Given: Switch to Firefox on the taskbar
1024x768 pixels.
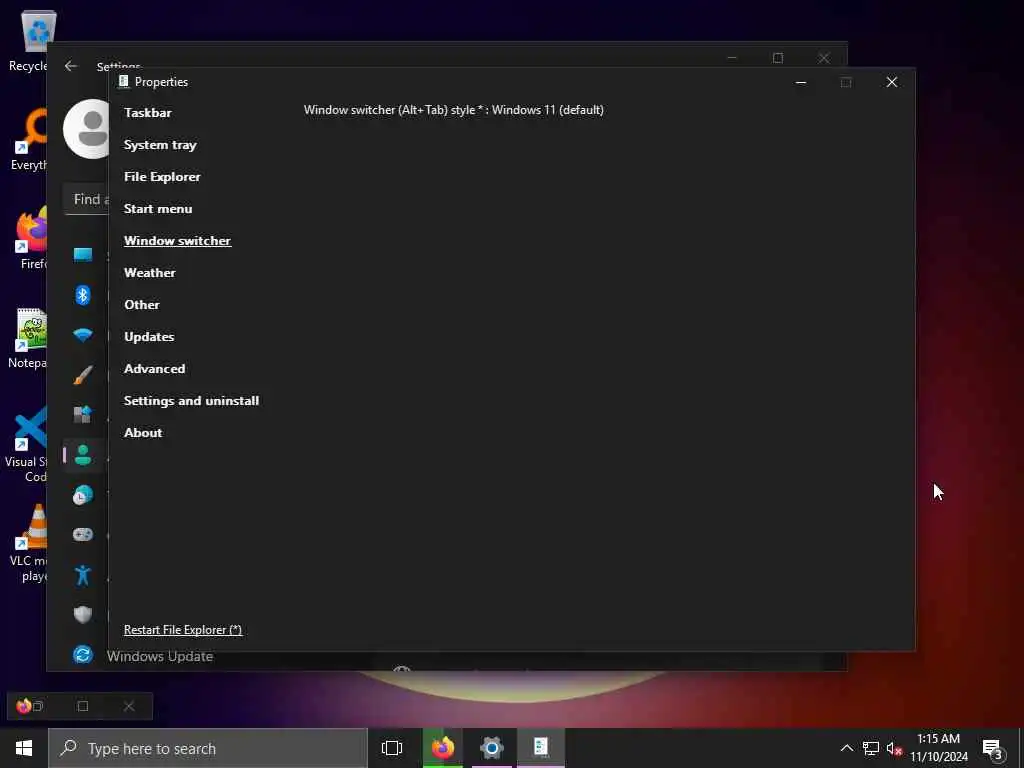Looking at the screenshot, I should click(442, 748).
